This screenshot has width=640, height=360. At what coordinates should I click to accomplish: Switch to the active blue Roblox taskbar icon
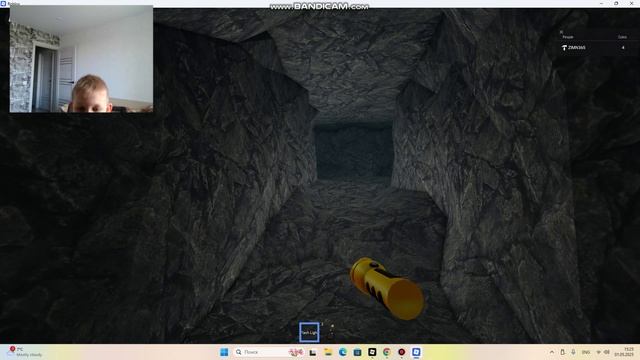(x=416, y=352)
